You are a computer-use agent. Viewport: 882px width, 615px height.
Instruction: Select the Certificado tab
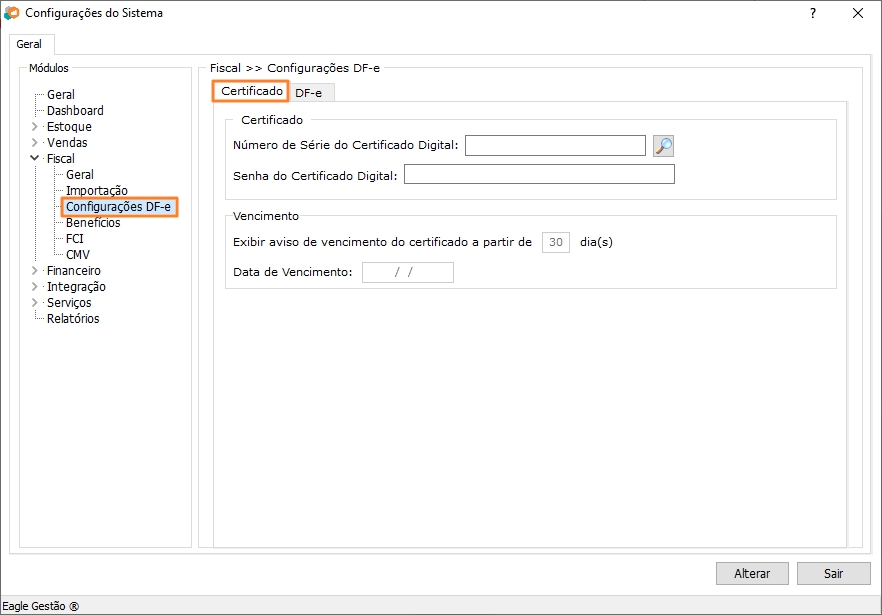(x=251, y=91)
